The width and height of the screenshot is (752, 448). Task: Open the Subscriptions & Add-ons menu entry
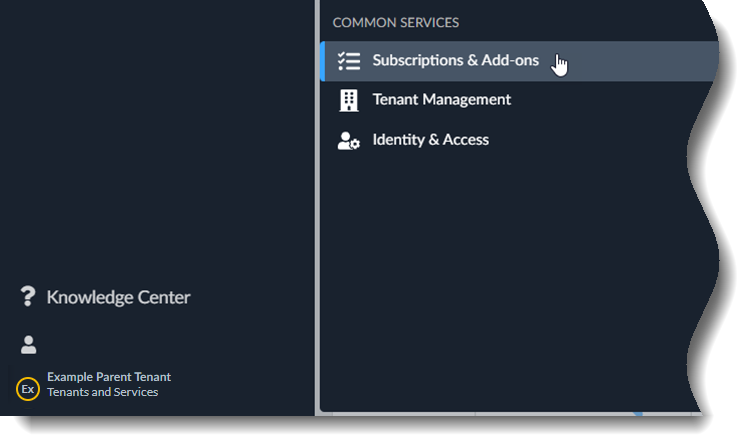pos(455,61)
